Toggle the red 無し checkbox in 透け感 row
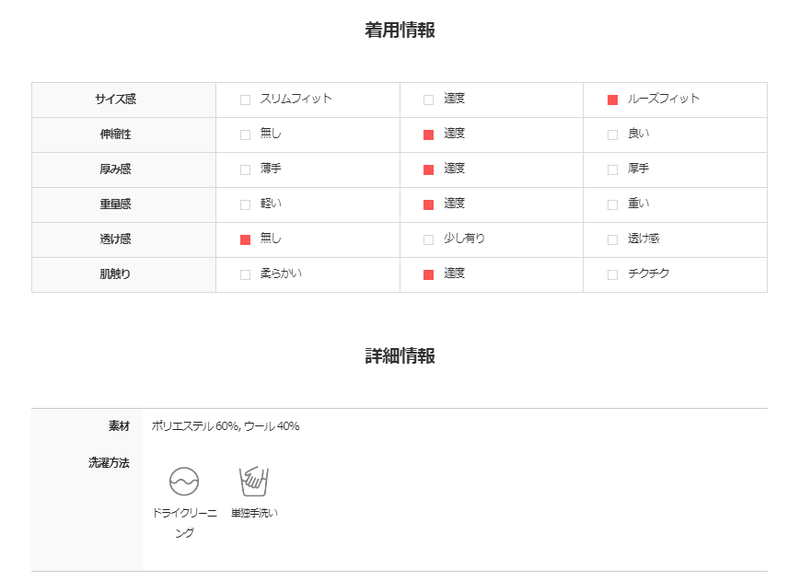The image size is (800, 582). point(245,239)
